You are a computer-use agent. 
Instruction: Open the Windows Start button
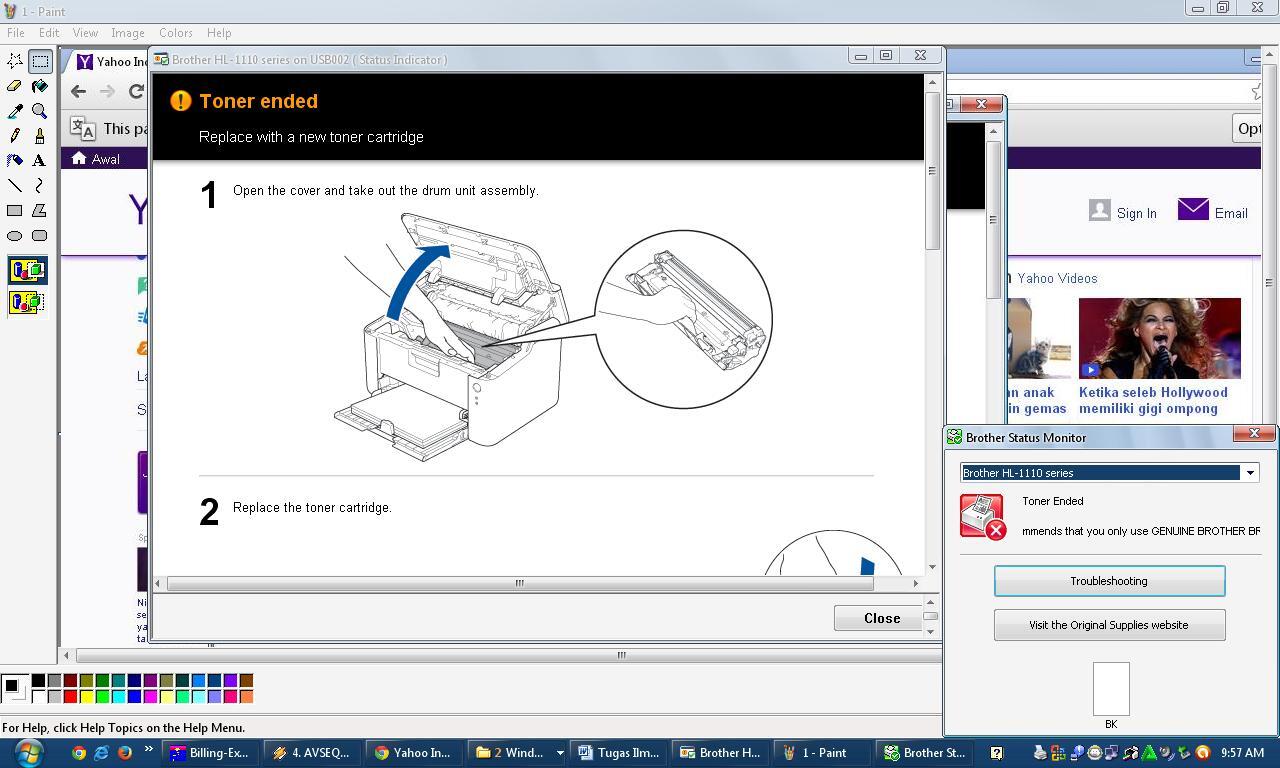(29, 752)
